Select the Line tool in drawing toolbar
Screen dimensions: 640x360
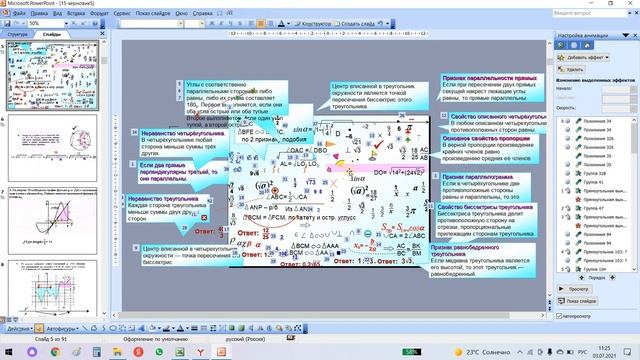85,328
